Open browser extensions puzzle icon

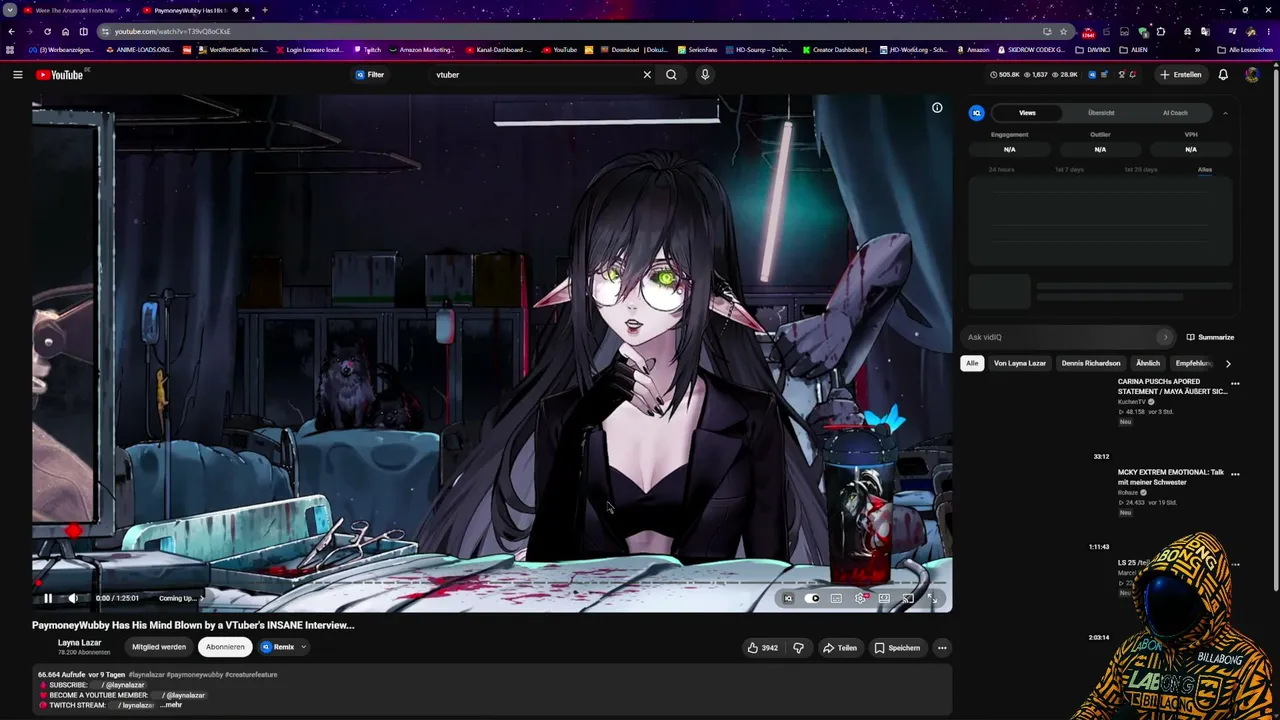pos(1161,31)
